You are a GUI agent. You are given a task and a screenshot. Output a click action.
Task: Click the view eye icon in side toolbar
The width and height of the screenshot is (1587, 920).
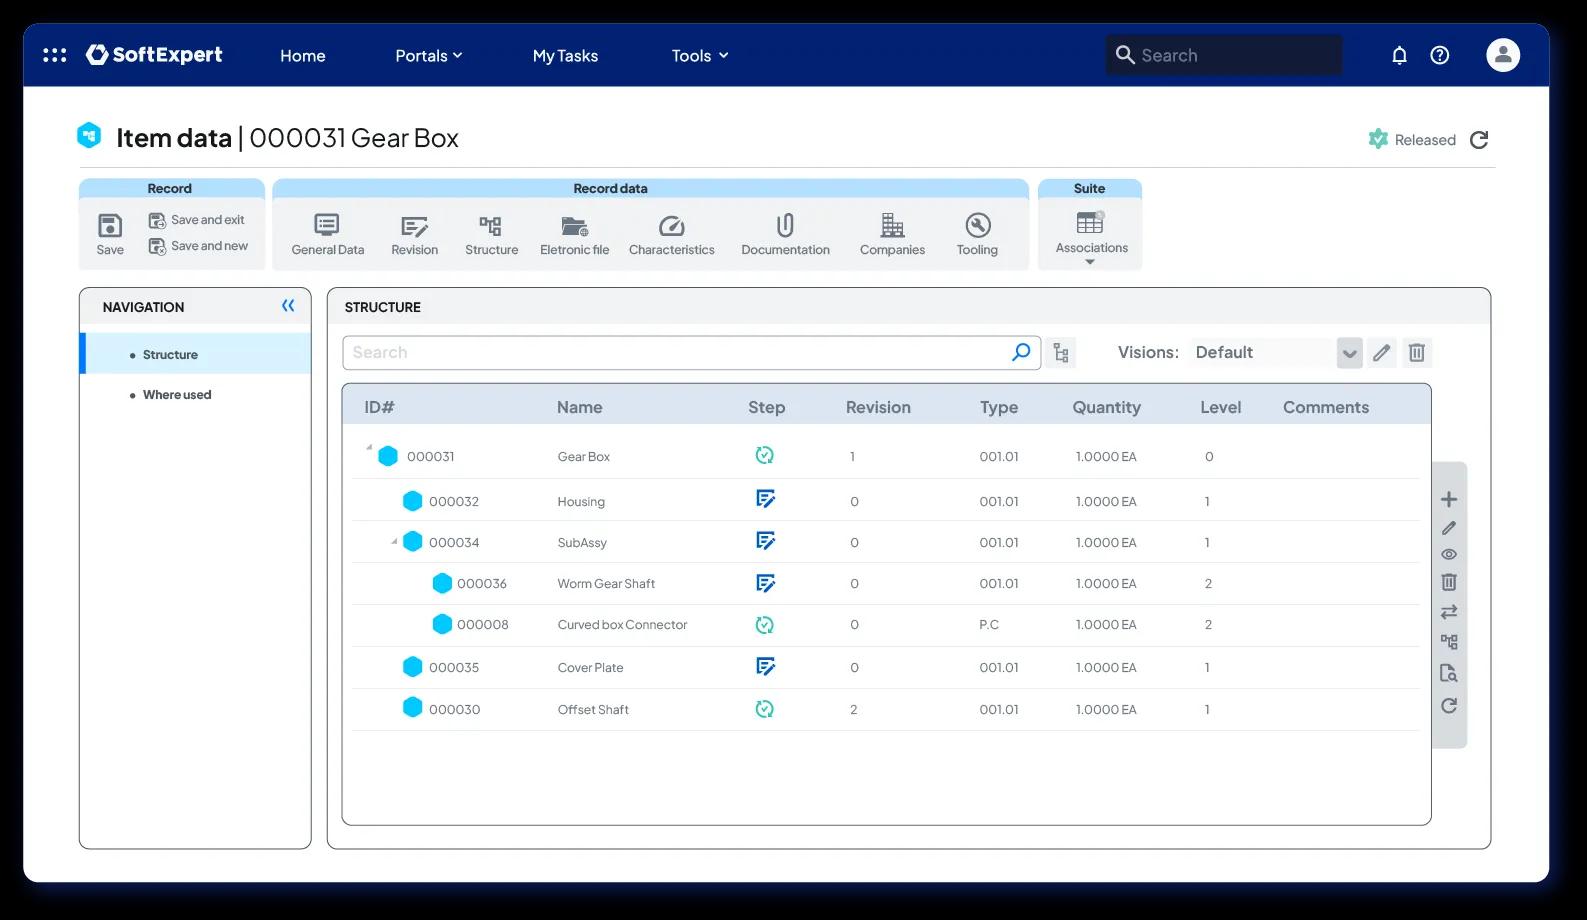point(1449,555)
